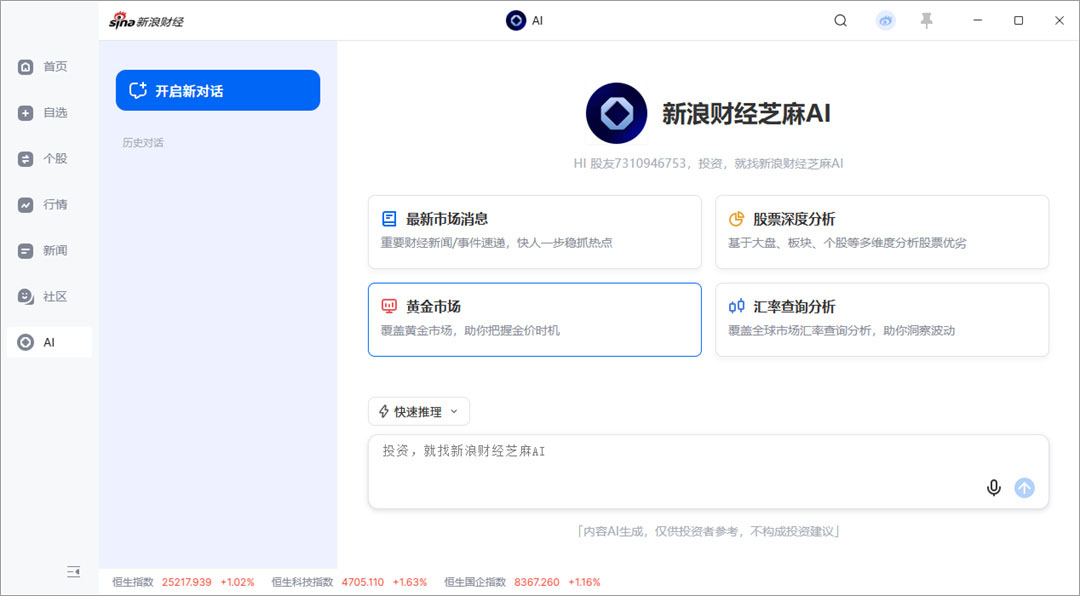Click the lightning bolt reasoning icon
1080x596 pixels.
click(x=384, y=411)
